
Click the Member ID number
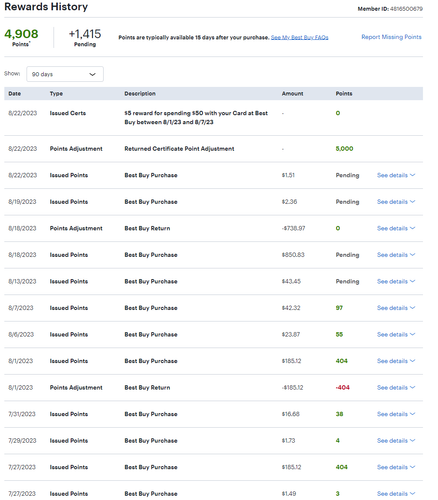click(x=406, y=9)
